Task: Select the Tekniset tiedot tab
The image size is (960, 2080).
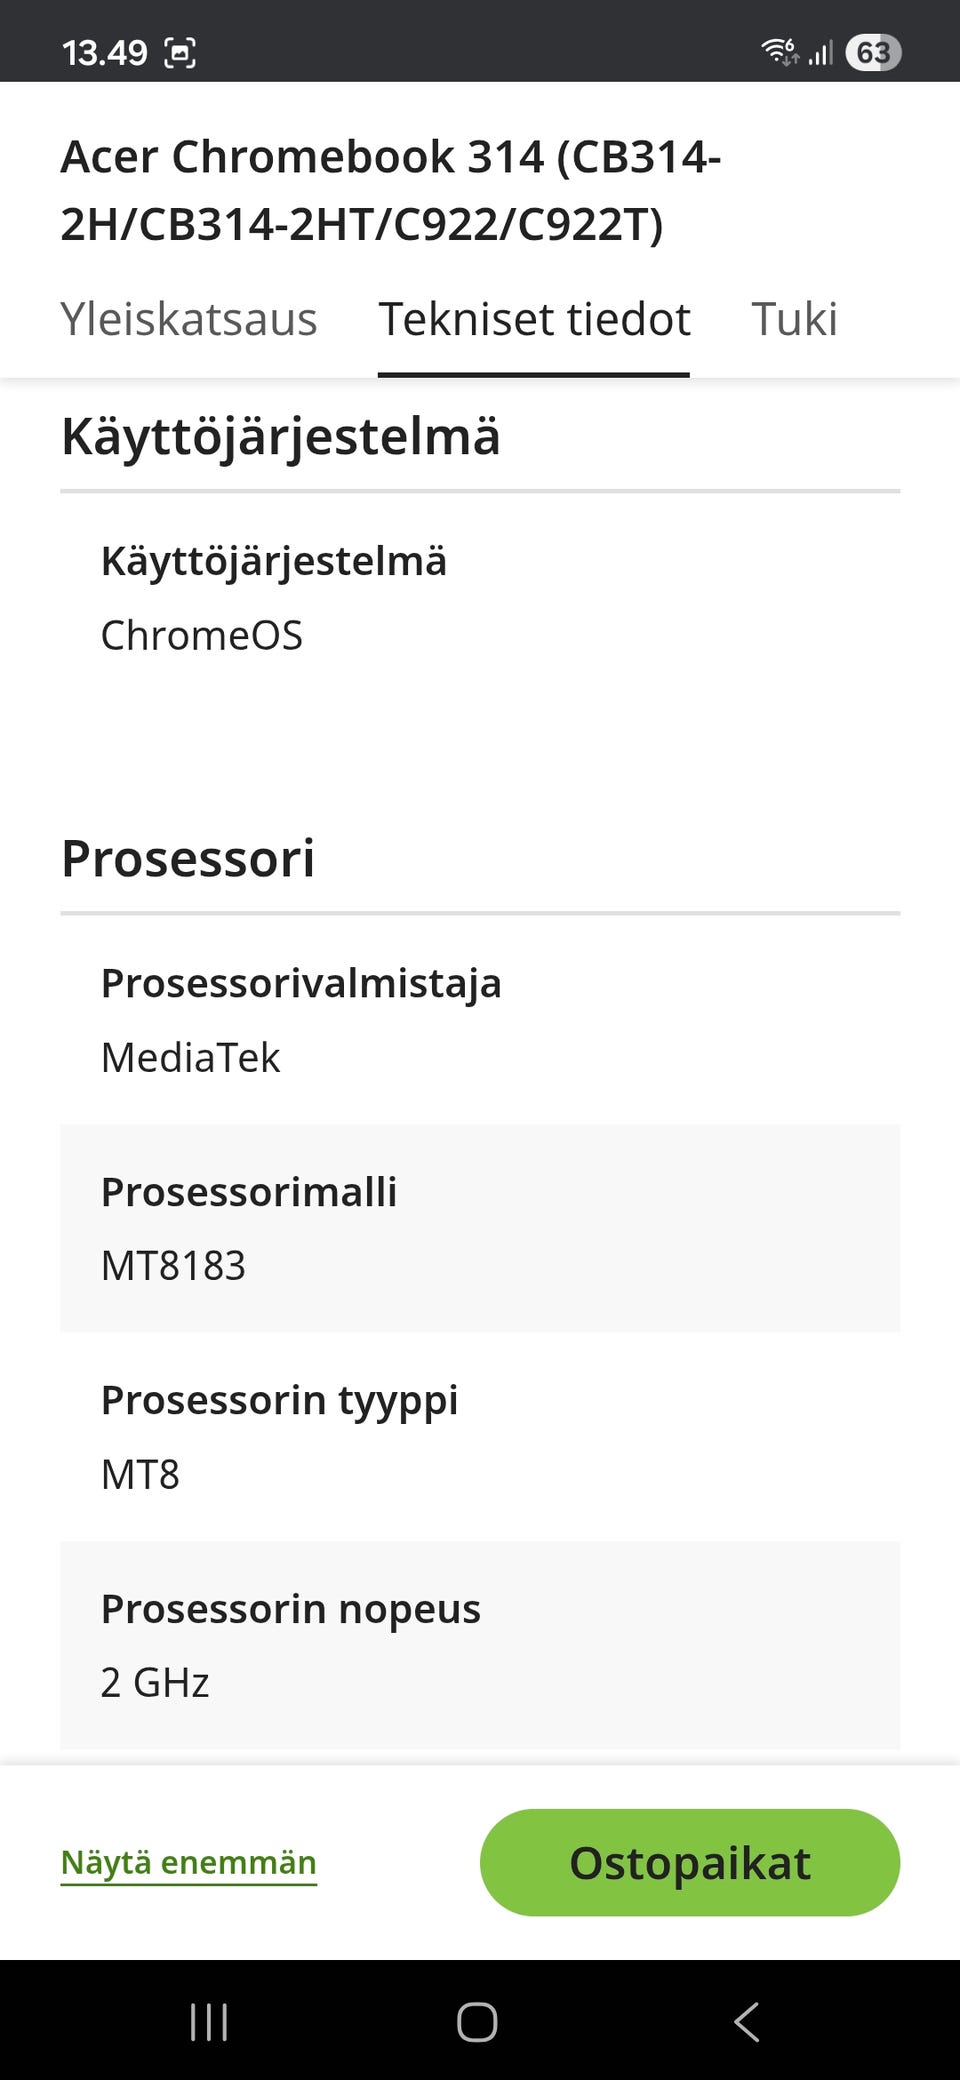Action: point(534,320)
